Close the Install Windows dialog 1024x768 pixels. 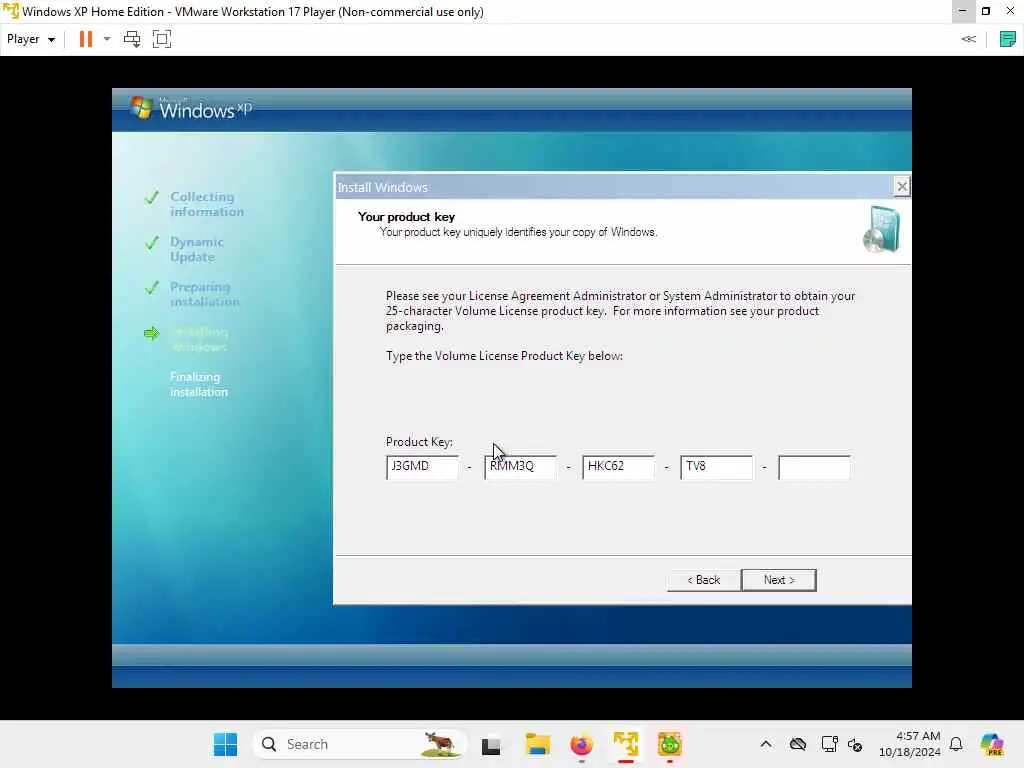[901, 187]
